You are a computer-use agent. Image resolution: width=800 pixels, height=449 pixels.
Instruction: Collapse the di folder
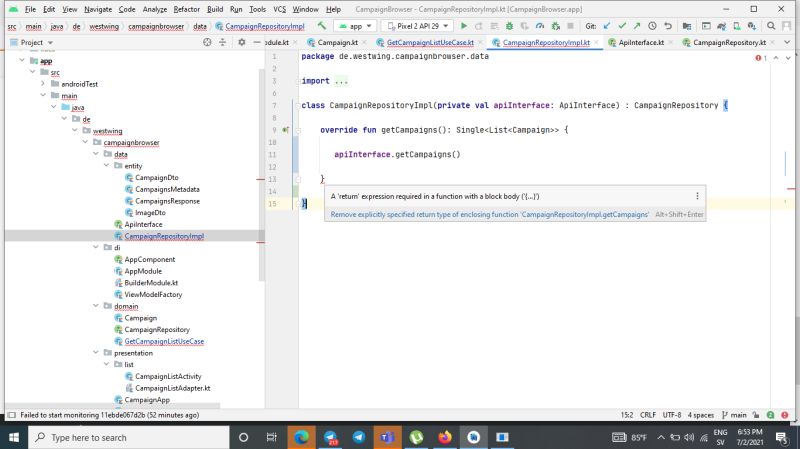(95, 247)
